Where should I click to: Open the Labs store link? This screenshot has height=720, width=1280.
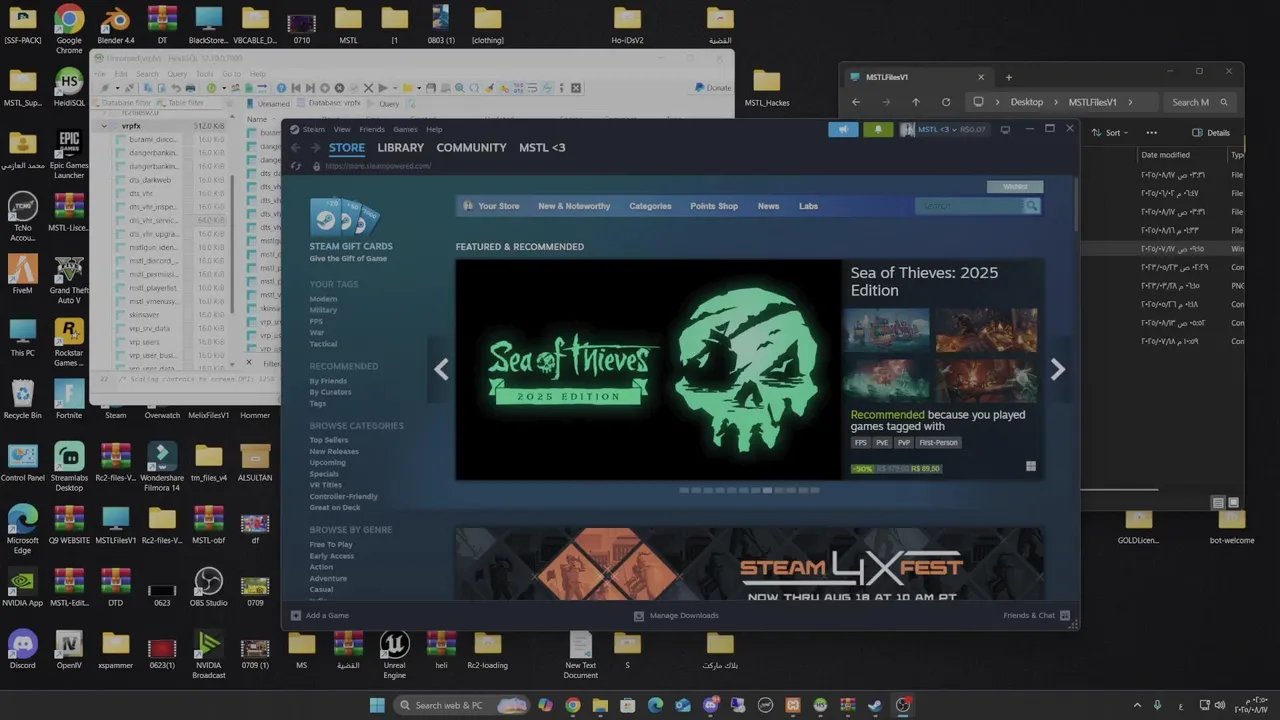pyautogui.click(x=808, y=206)
